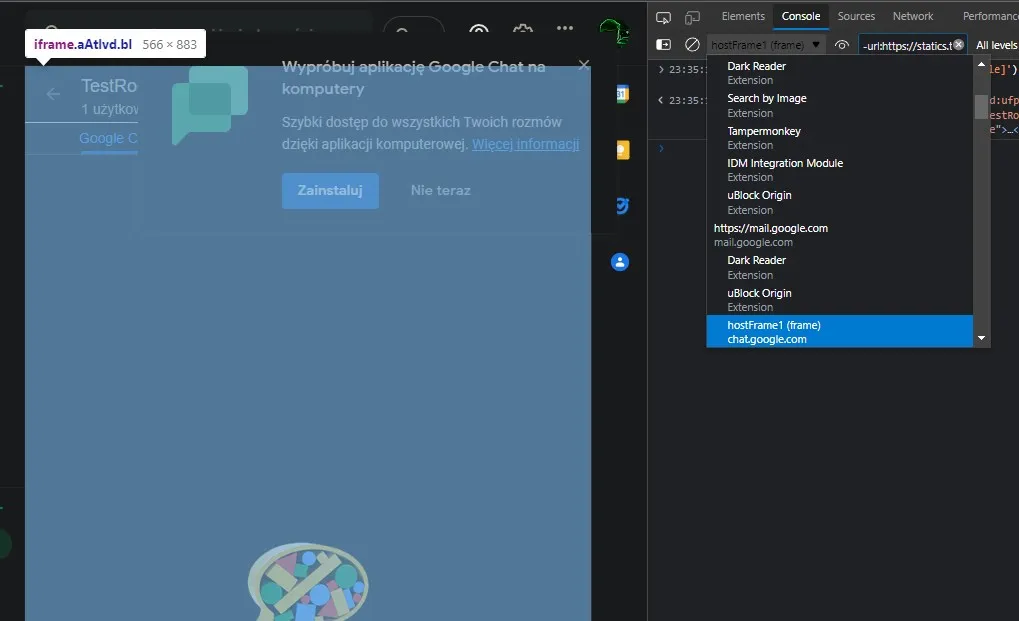
Task: Open Google Tasks side panel icon
Action: click(x=622, y=206)
